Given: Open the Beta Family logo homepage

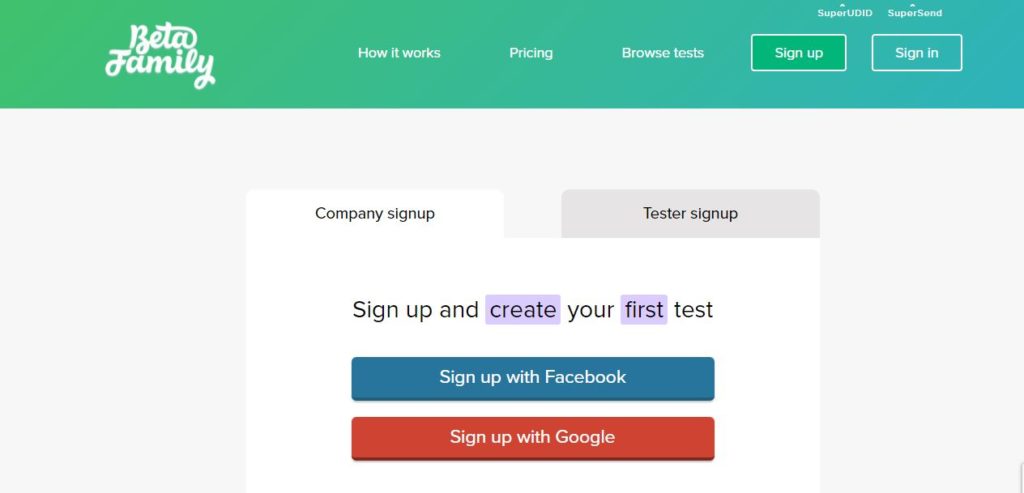Looking at the screenshot, I should click(x=160, y=56).
